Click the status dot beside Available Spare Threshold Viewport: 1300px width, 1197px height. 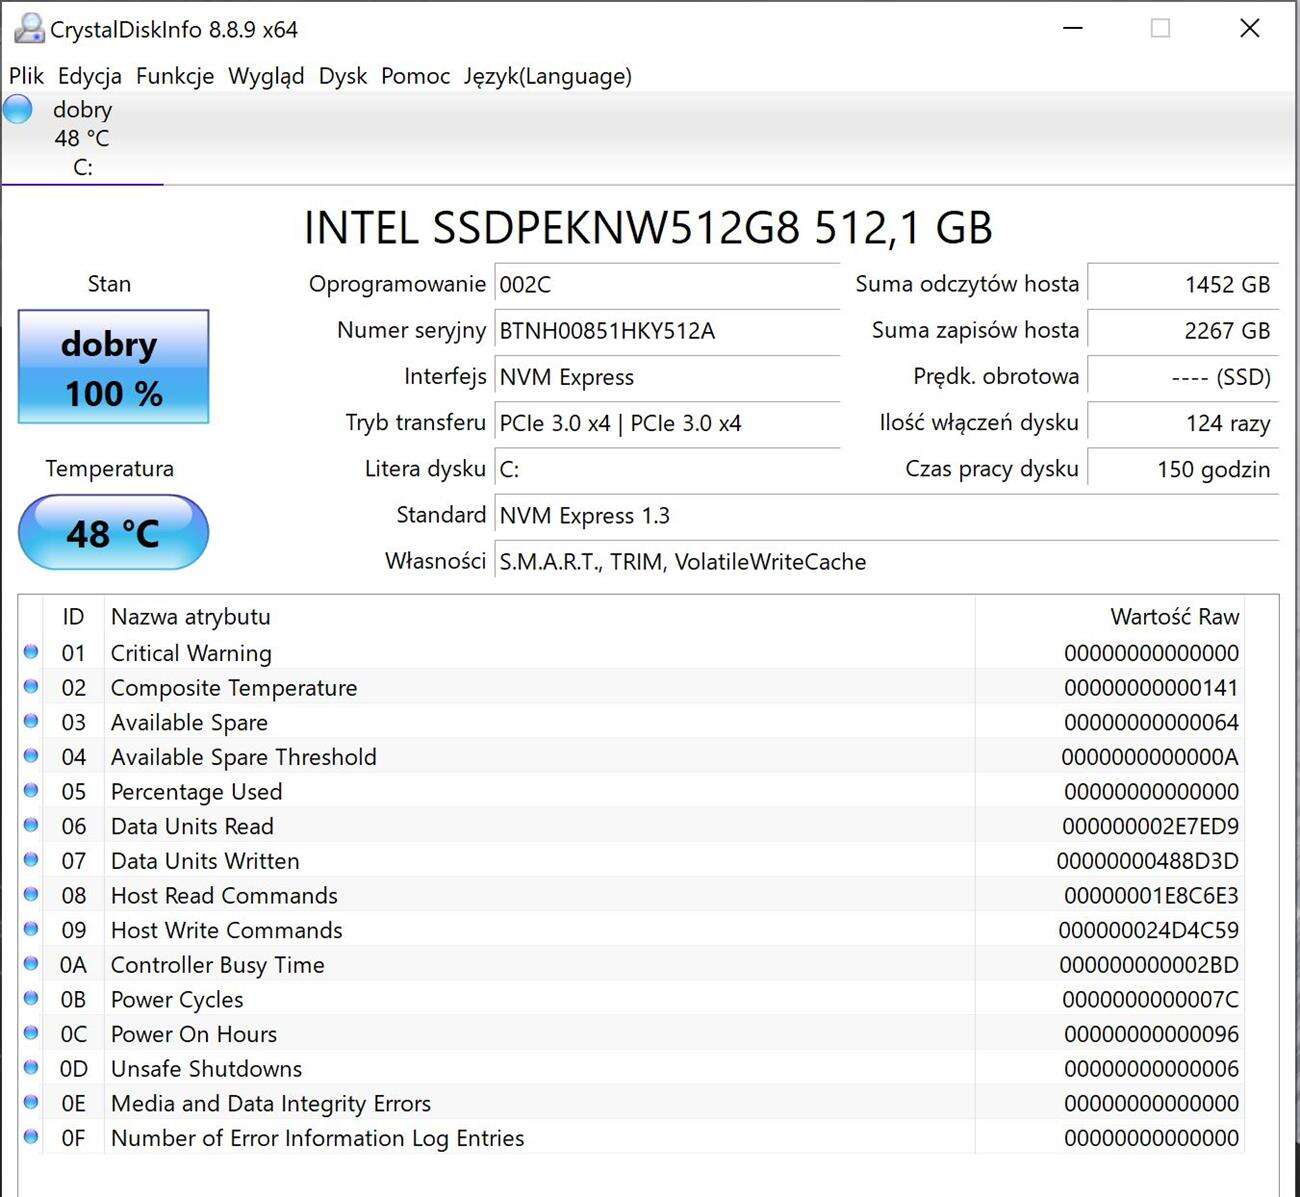point(31,757)
